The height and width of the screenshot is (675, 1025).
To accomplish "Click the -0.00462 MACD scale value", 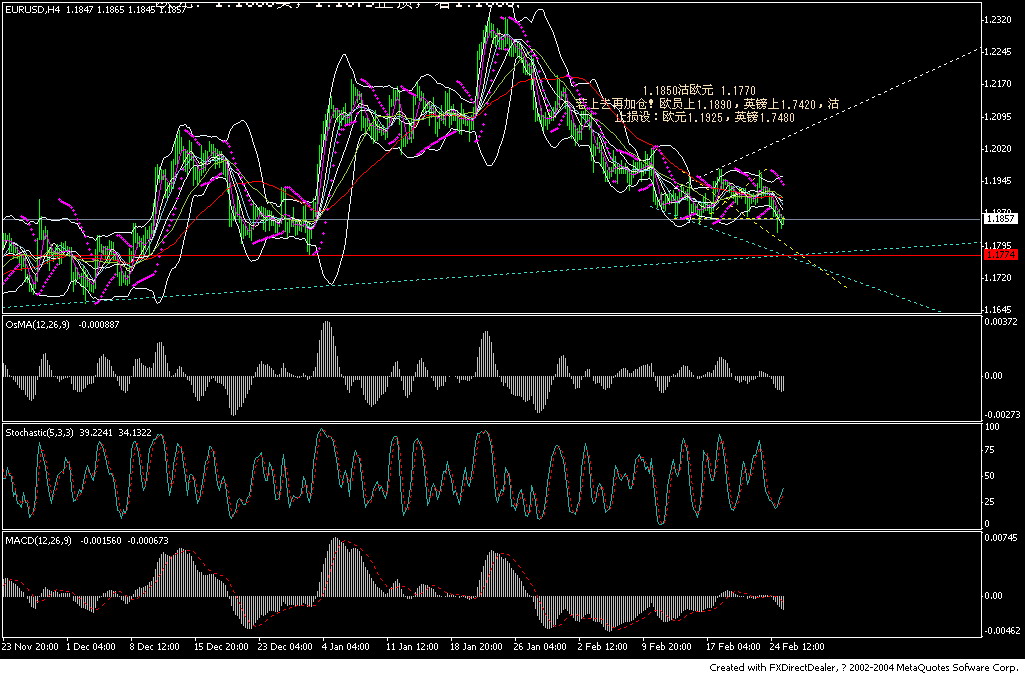I will click(x=1003, y=631).
